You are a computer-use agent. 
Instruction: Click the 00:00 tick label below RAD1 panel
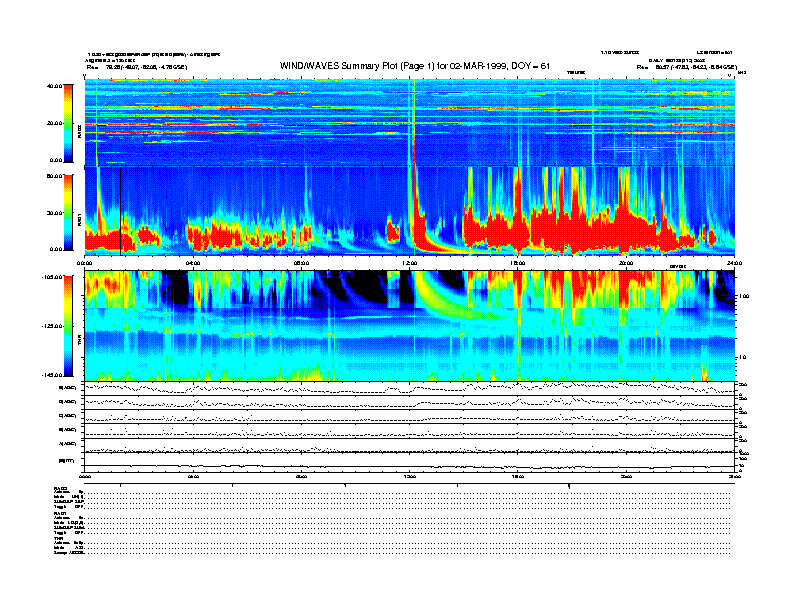[x=84, y=263]
